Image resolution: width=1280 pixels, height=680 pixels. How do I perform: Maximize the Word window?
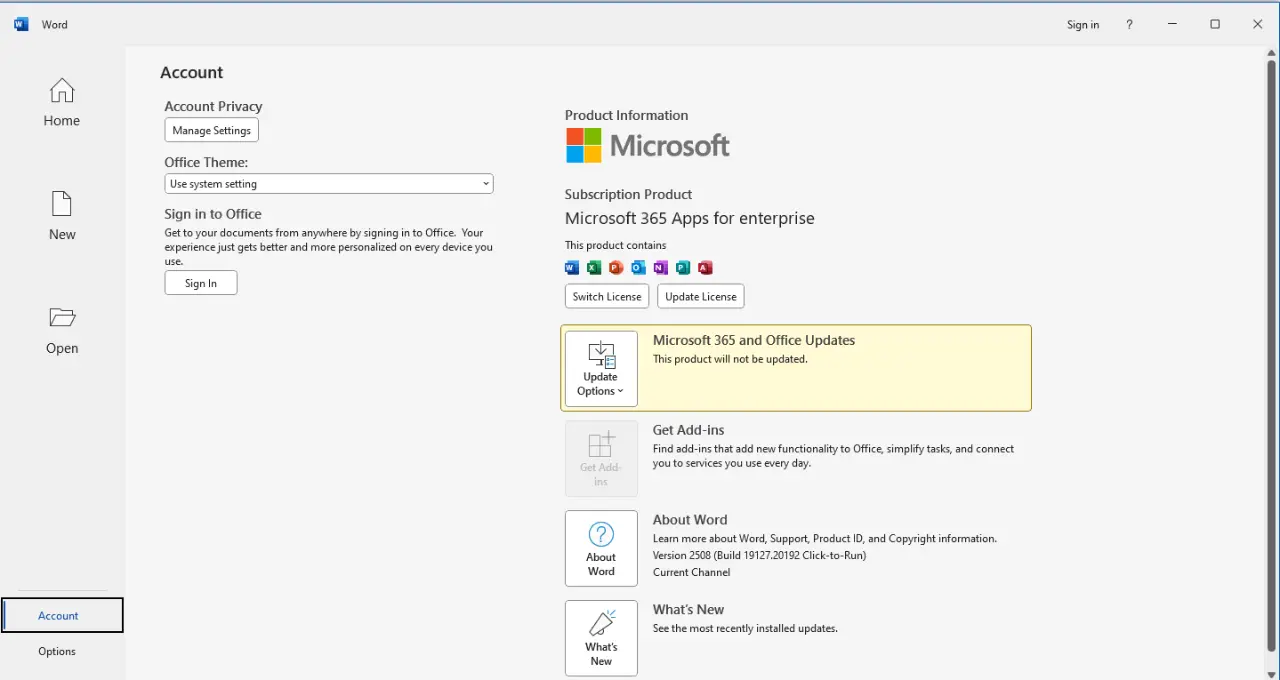point(1215,24)
